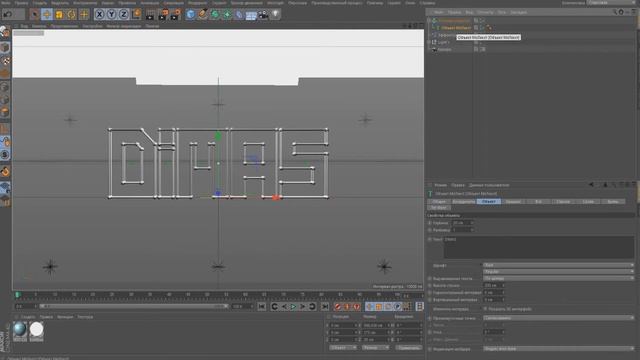Toggle autokeying red button
Viewport: 640px width, 360px height.
tap(347, 307)
